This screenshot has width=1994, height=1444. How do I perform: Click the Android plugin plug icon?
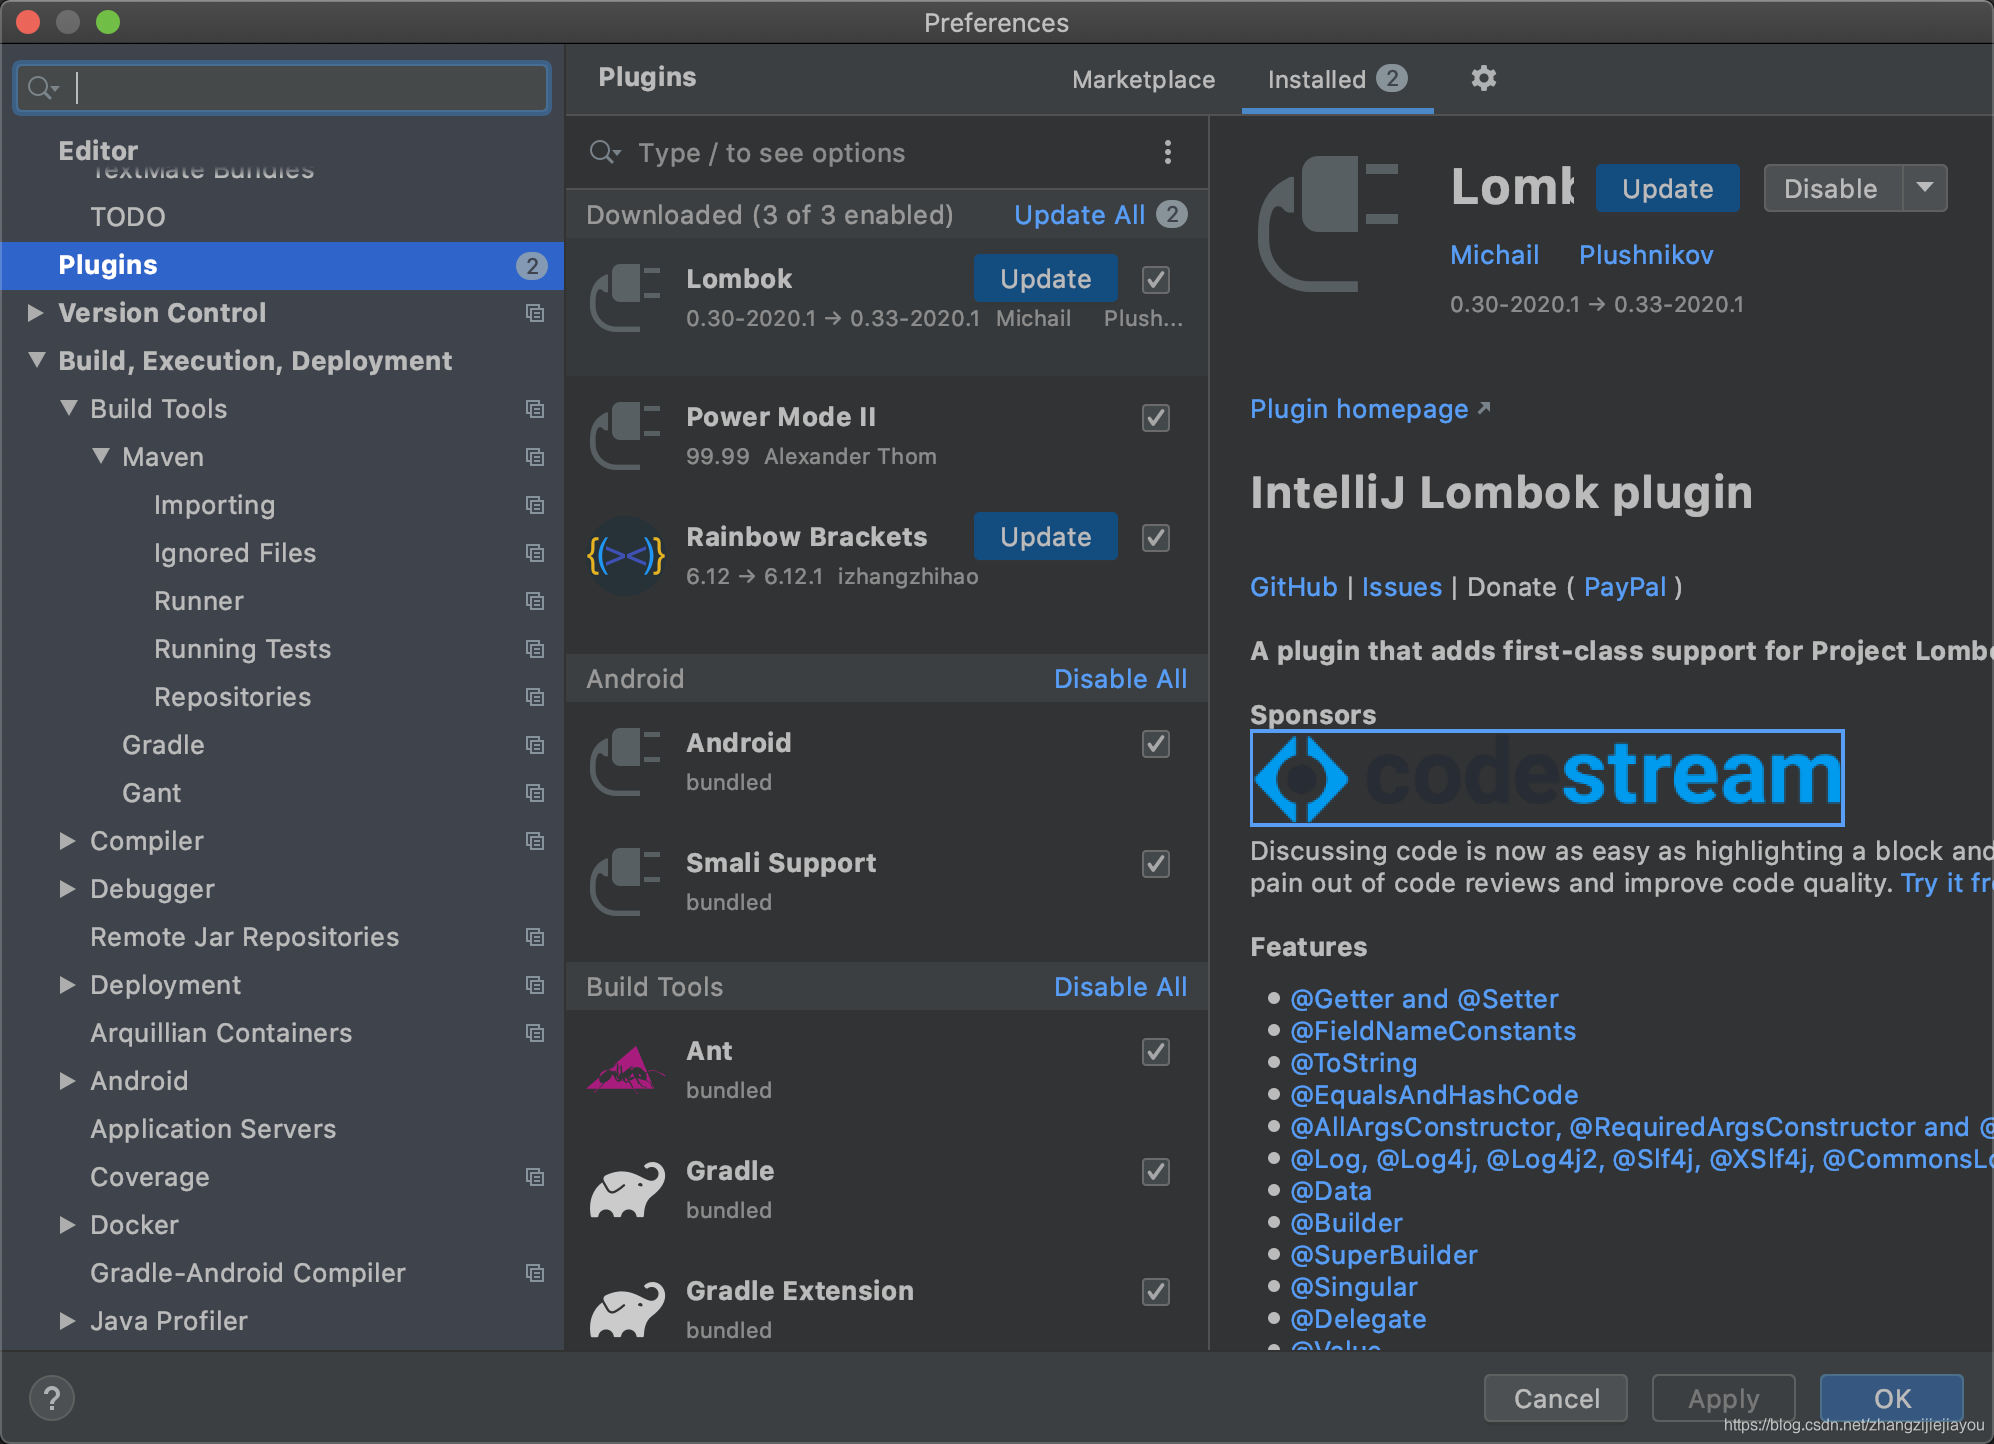[x=625, y=761]
